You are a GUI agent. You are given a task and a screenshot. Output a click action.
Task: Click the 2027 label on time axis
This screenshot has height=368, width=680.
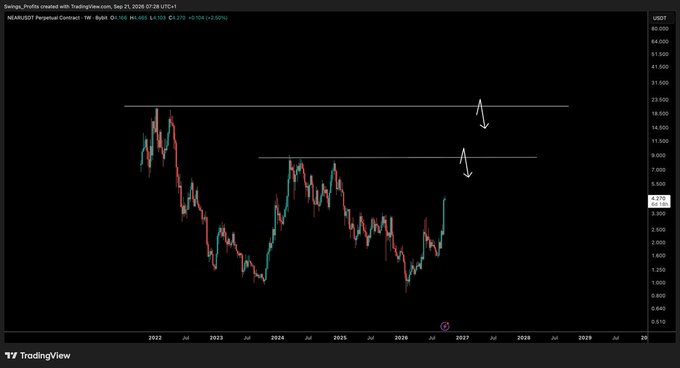[462, 338]
